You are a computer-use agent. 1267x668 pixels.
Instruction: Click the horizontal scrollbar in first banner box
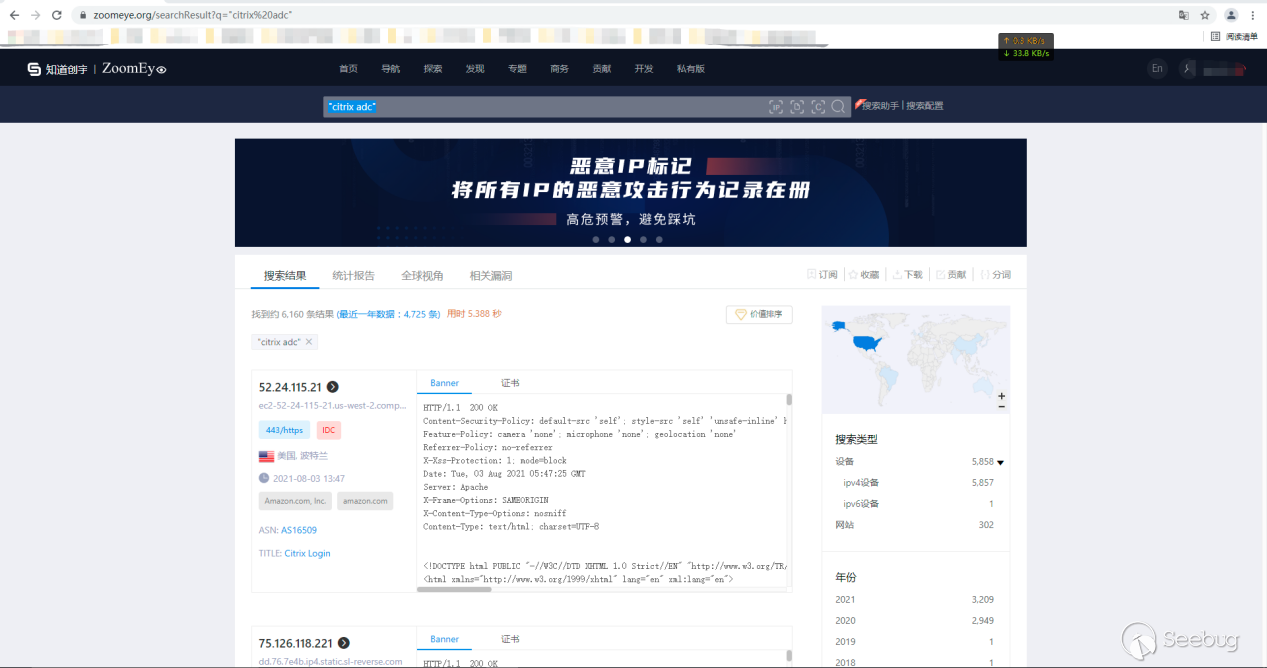coord(455,589)
